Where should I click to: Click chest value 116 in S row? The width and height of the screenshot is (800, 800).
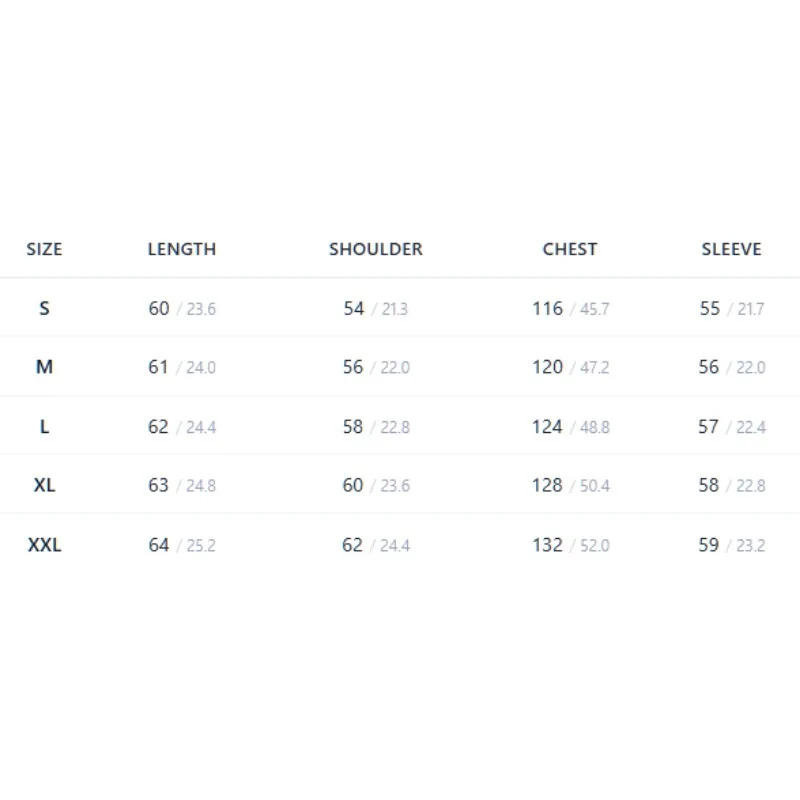pos(547,308)
